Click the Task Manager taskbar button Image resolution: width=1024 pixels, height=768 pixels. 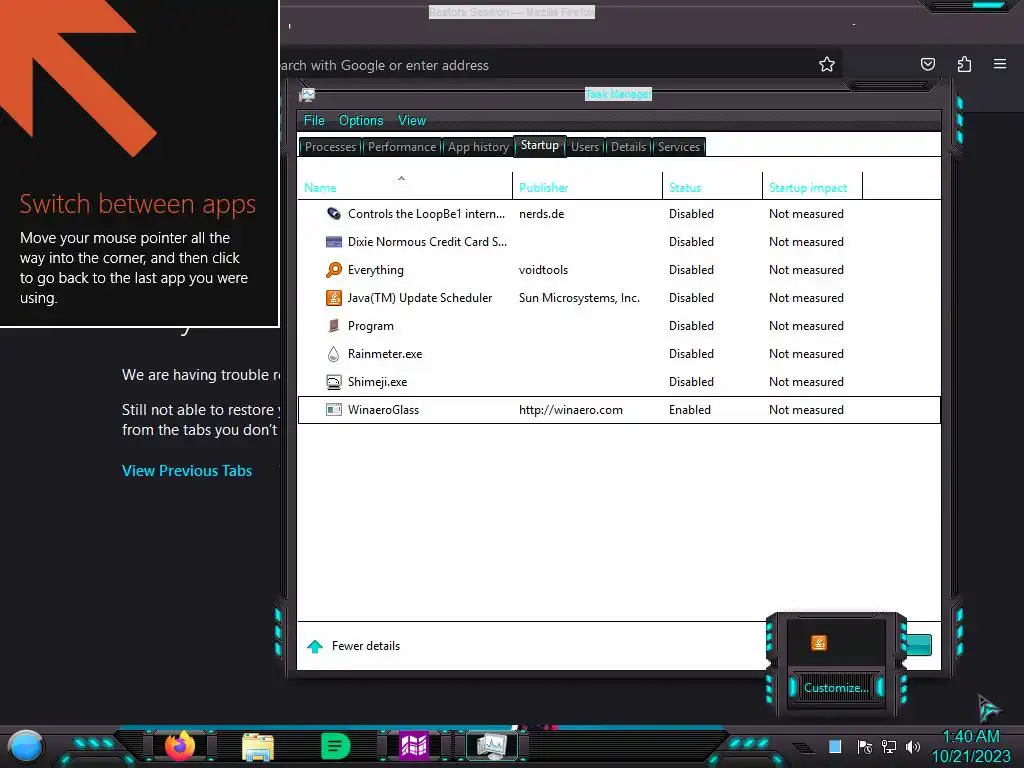[x=491, y=746]
